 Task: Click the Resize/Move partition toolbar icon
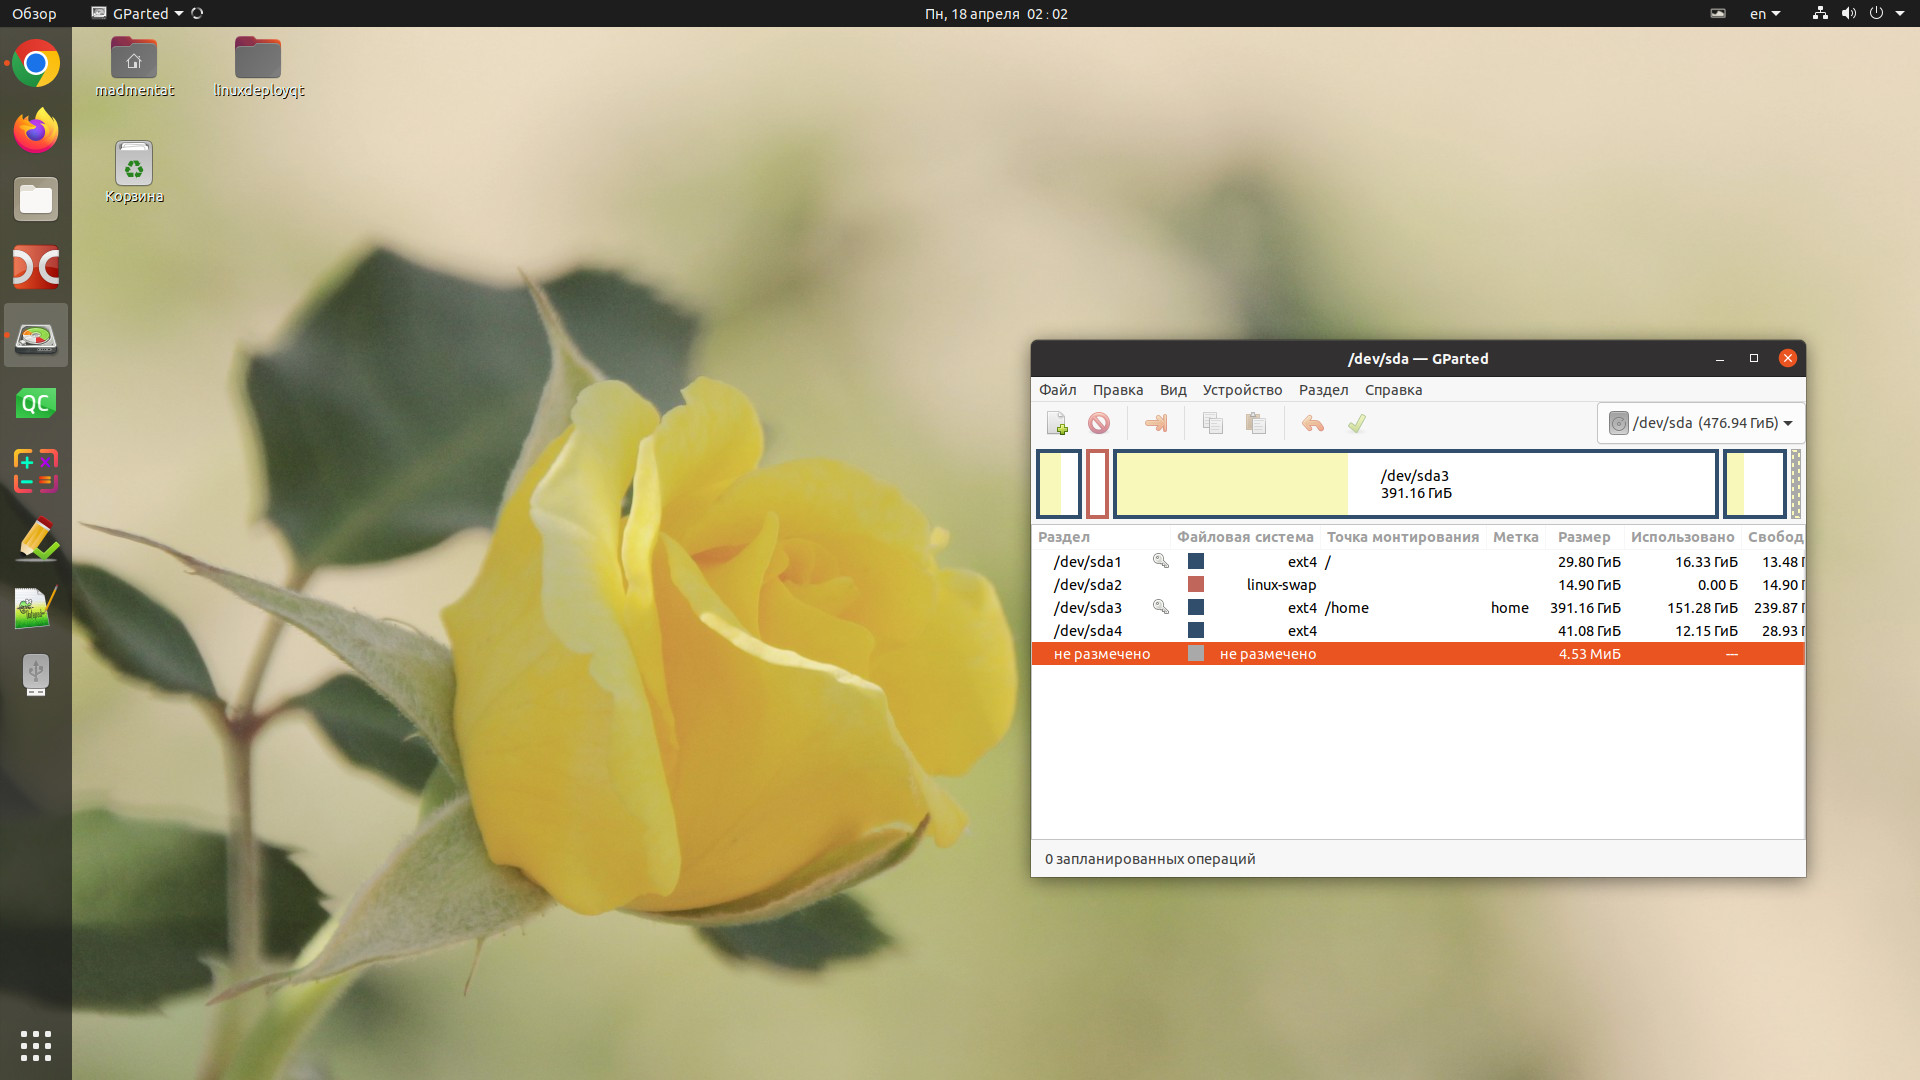point(1156,424)
